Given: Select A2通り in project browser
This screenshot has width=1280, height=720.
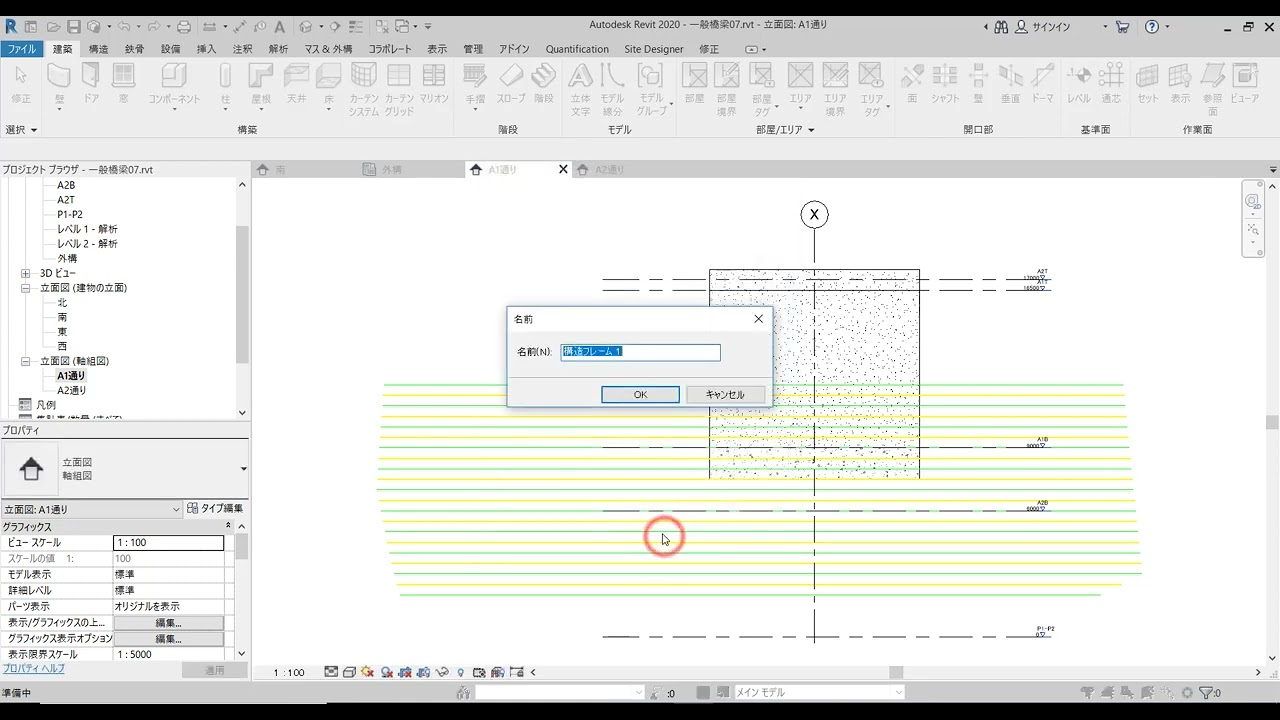Looking at the screenshot, I should pyautogui.click(x=71, y=390).
